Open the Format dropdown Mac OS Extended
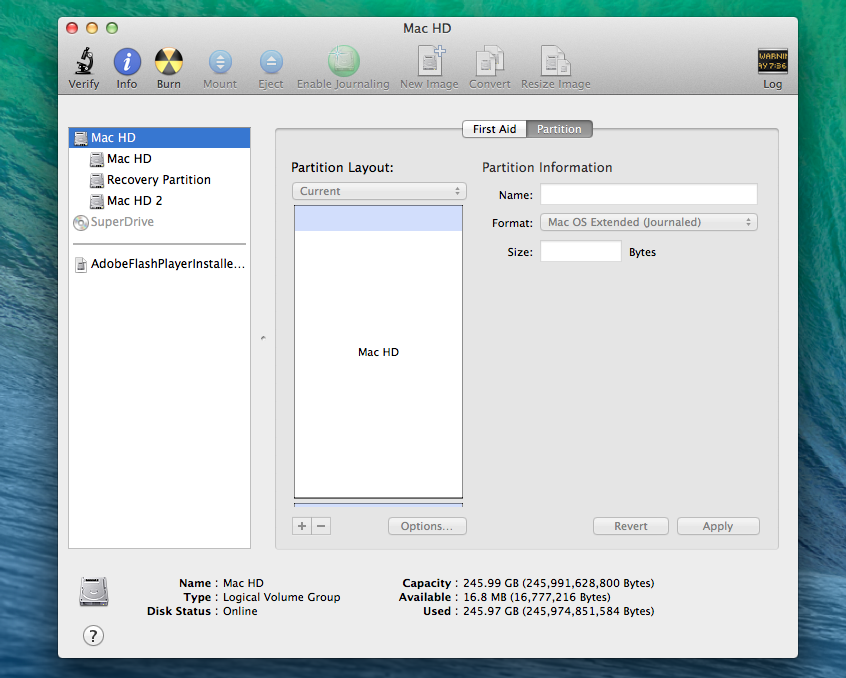The image size is (846, 678). (649, 222)
